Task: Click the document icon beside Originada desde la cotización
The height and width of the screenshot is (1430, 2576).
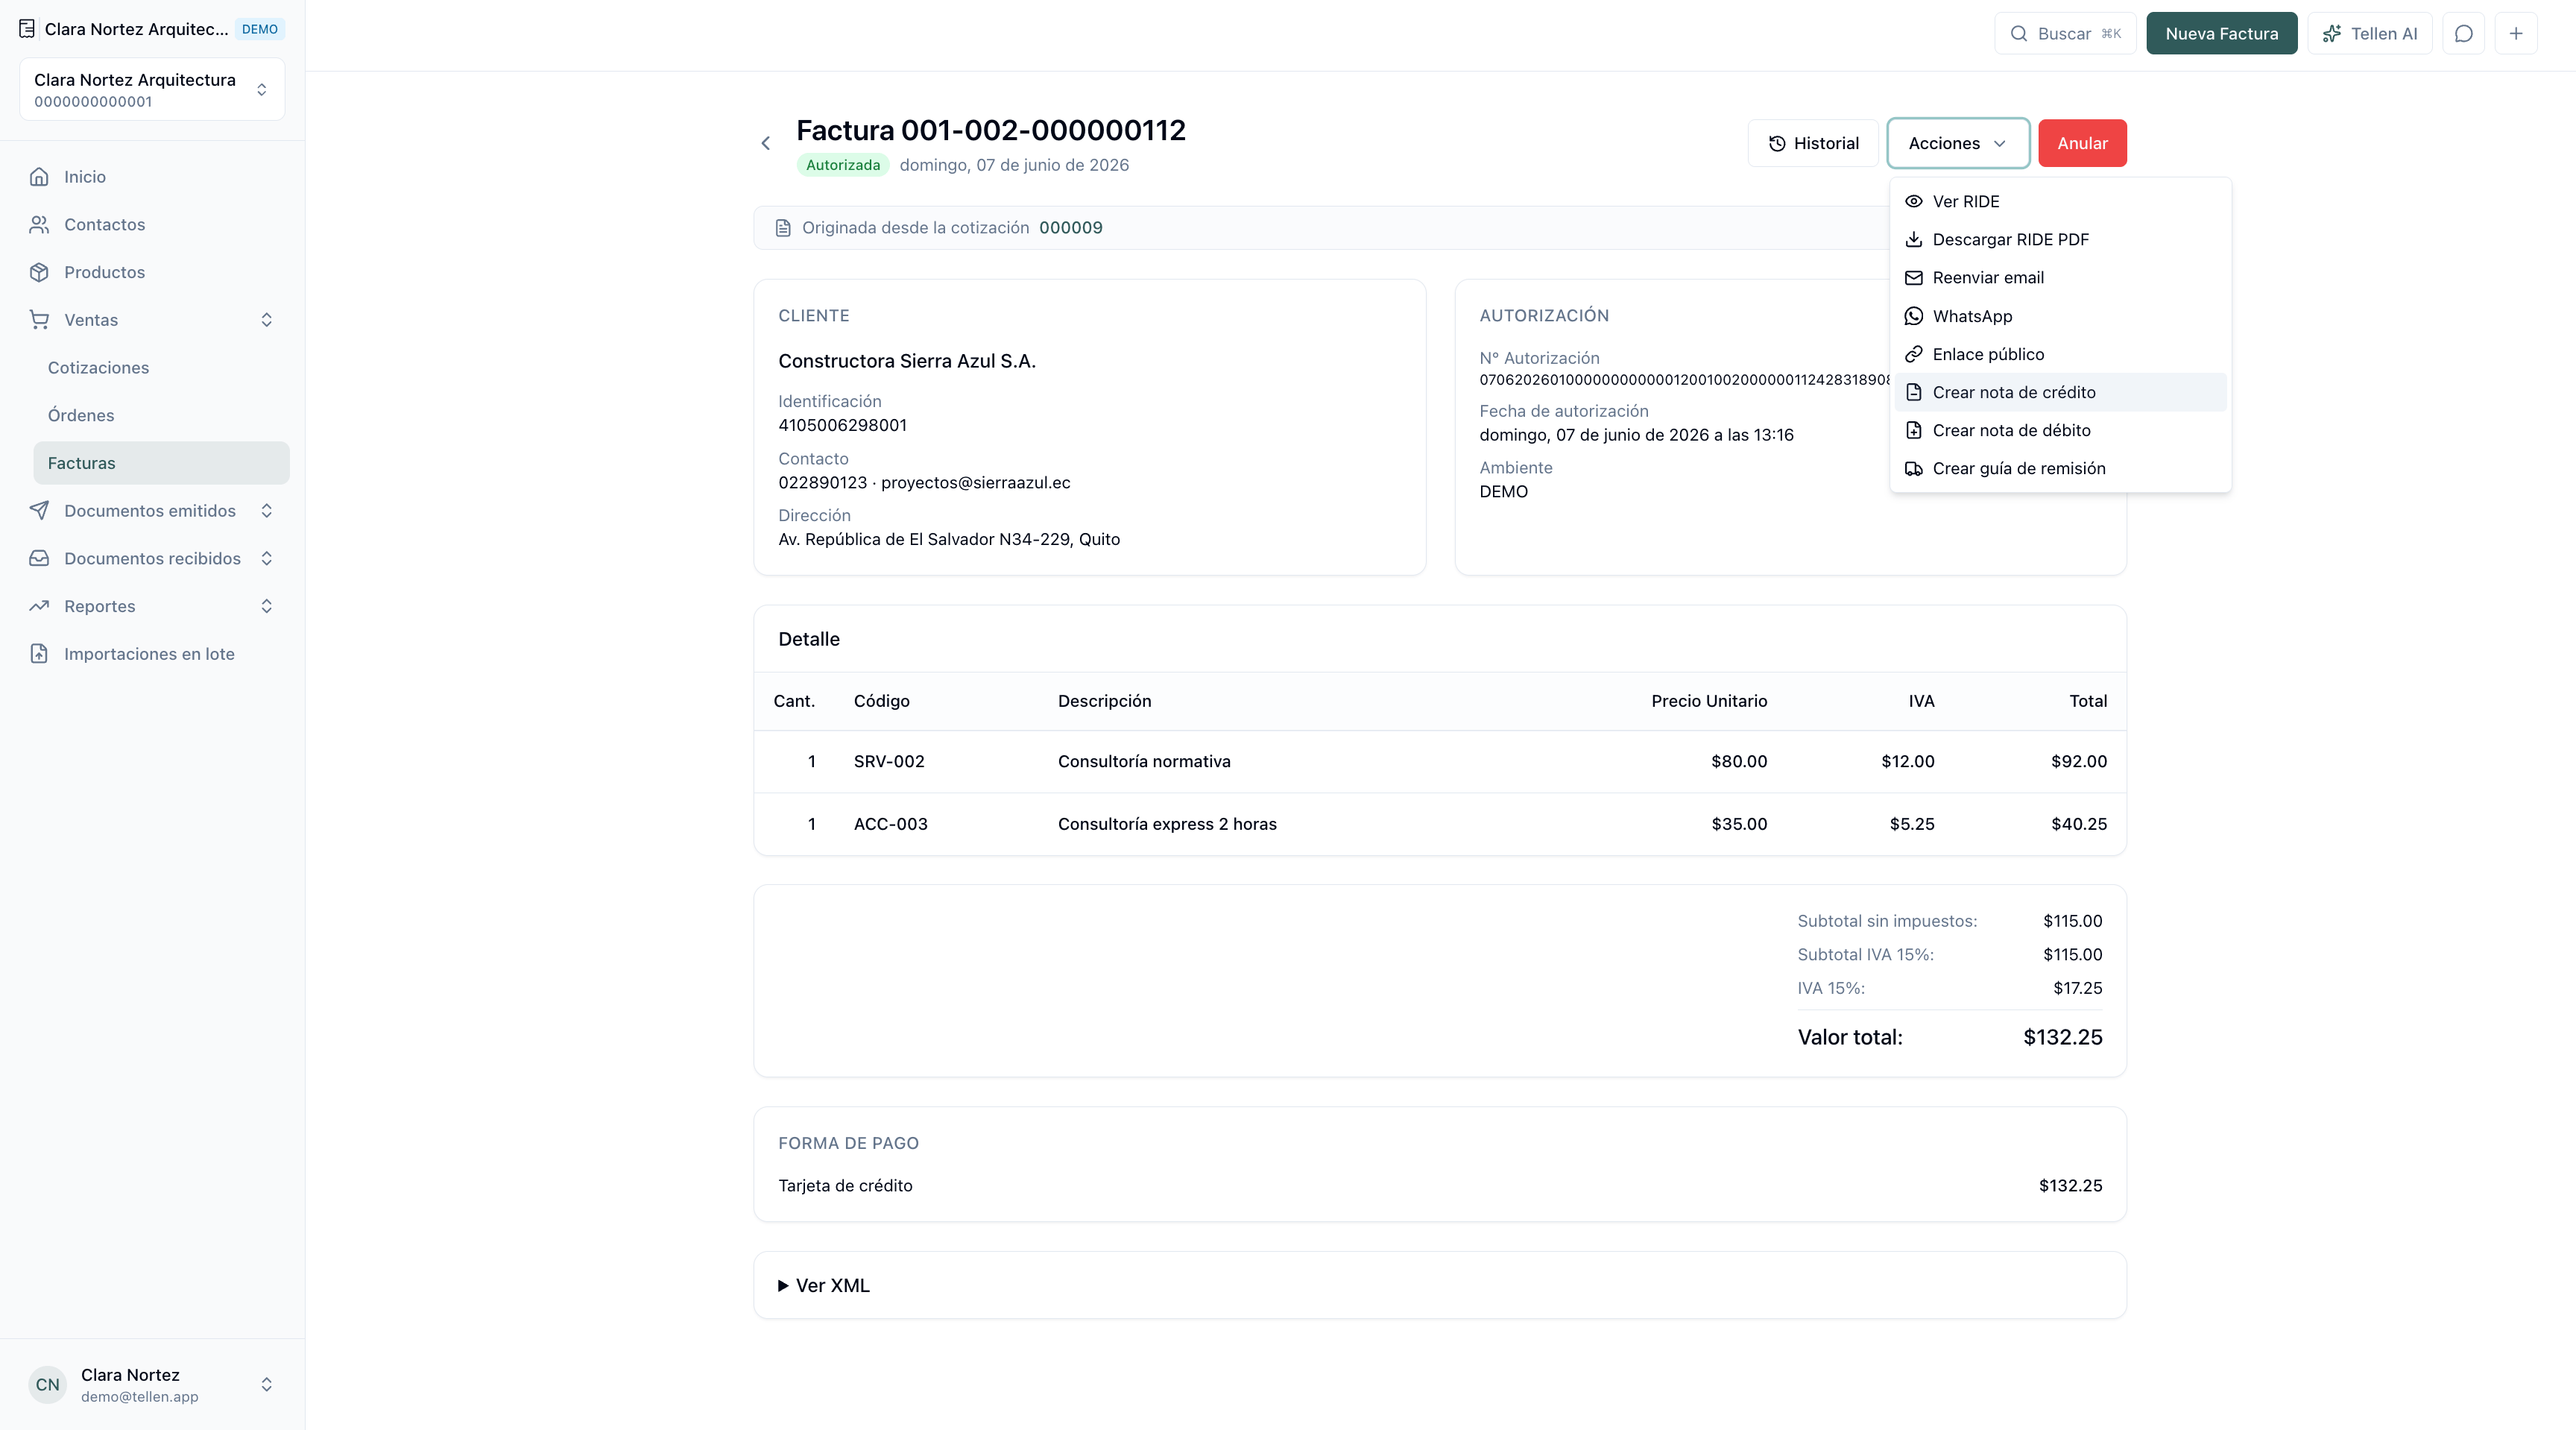Action: click(x=783, y=228)
